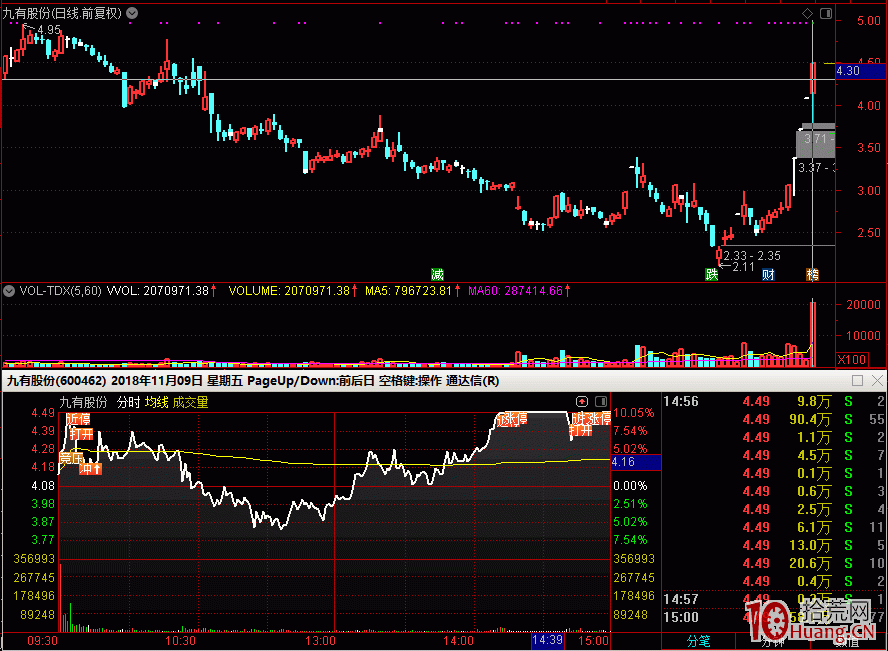Select the 分时 label in intraday header
Viewport: 888px width, 651px height.
[x=128, y=402]
